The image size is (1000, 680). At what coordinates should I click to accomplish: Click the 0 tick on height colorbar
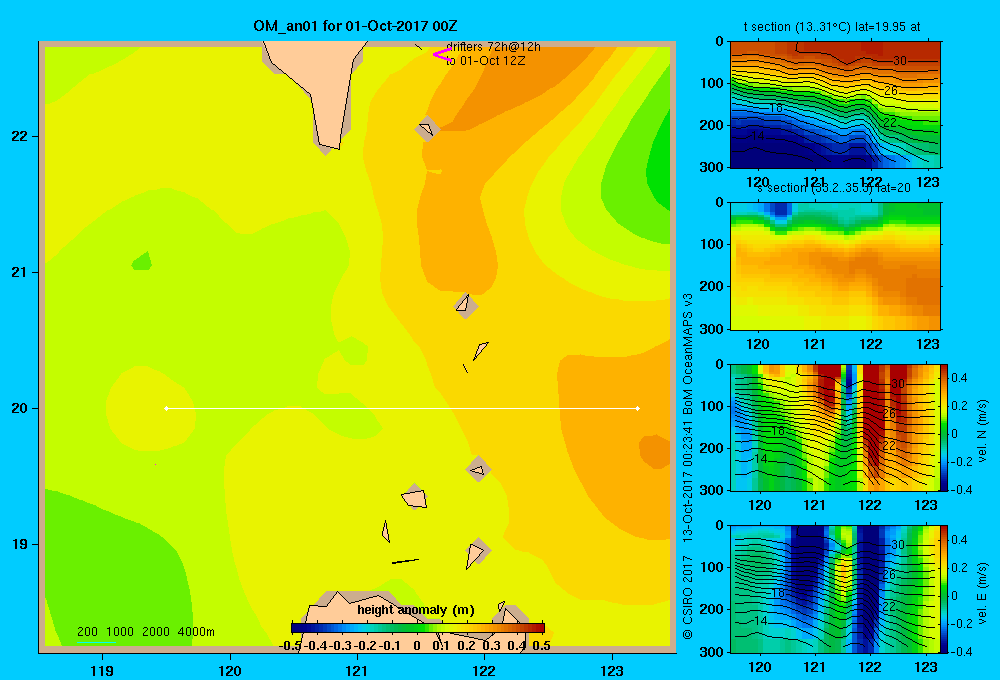416,646
